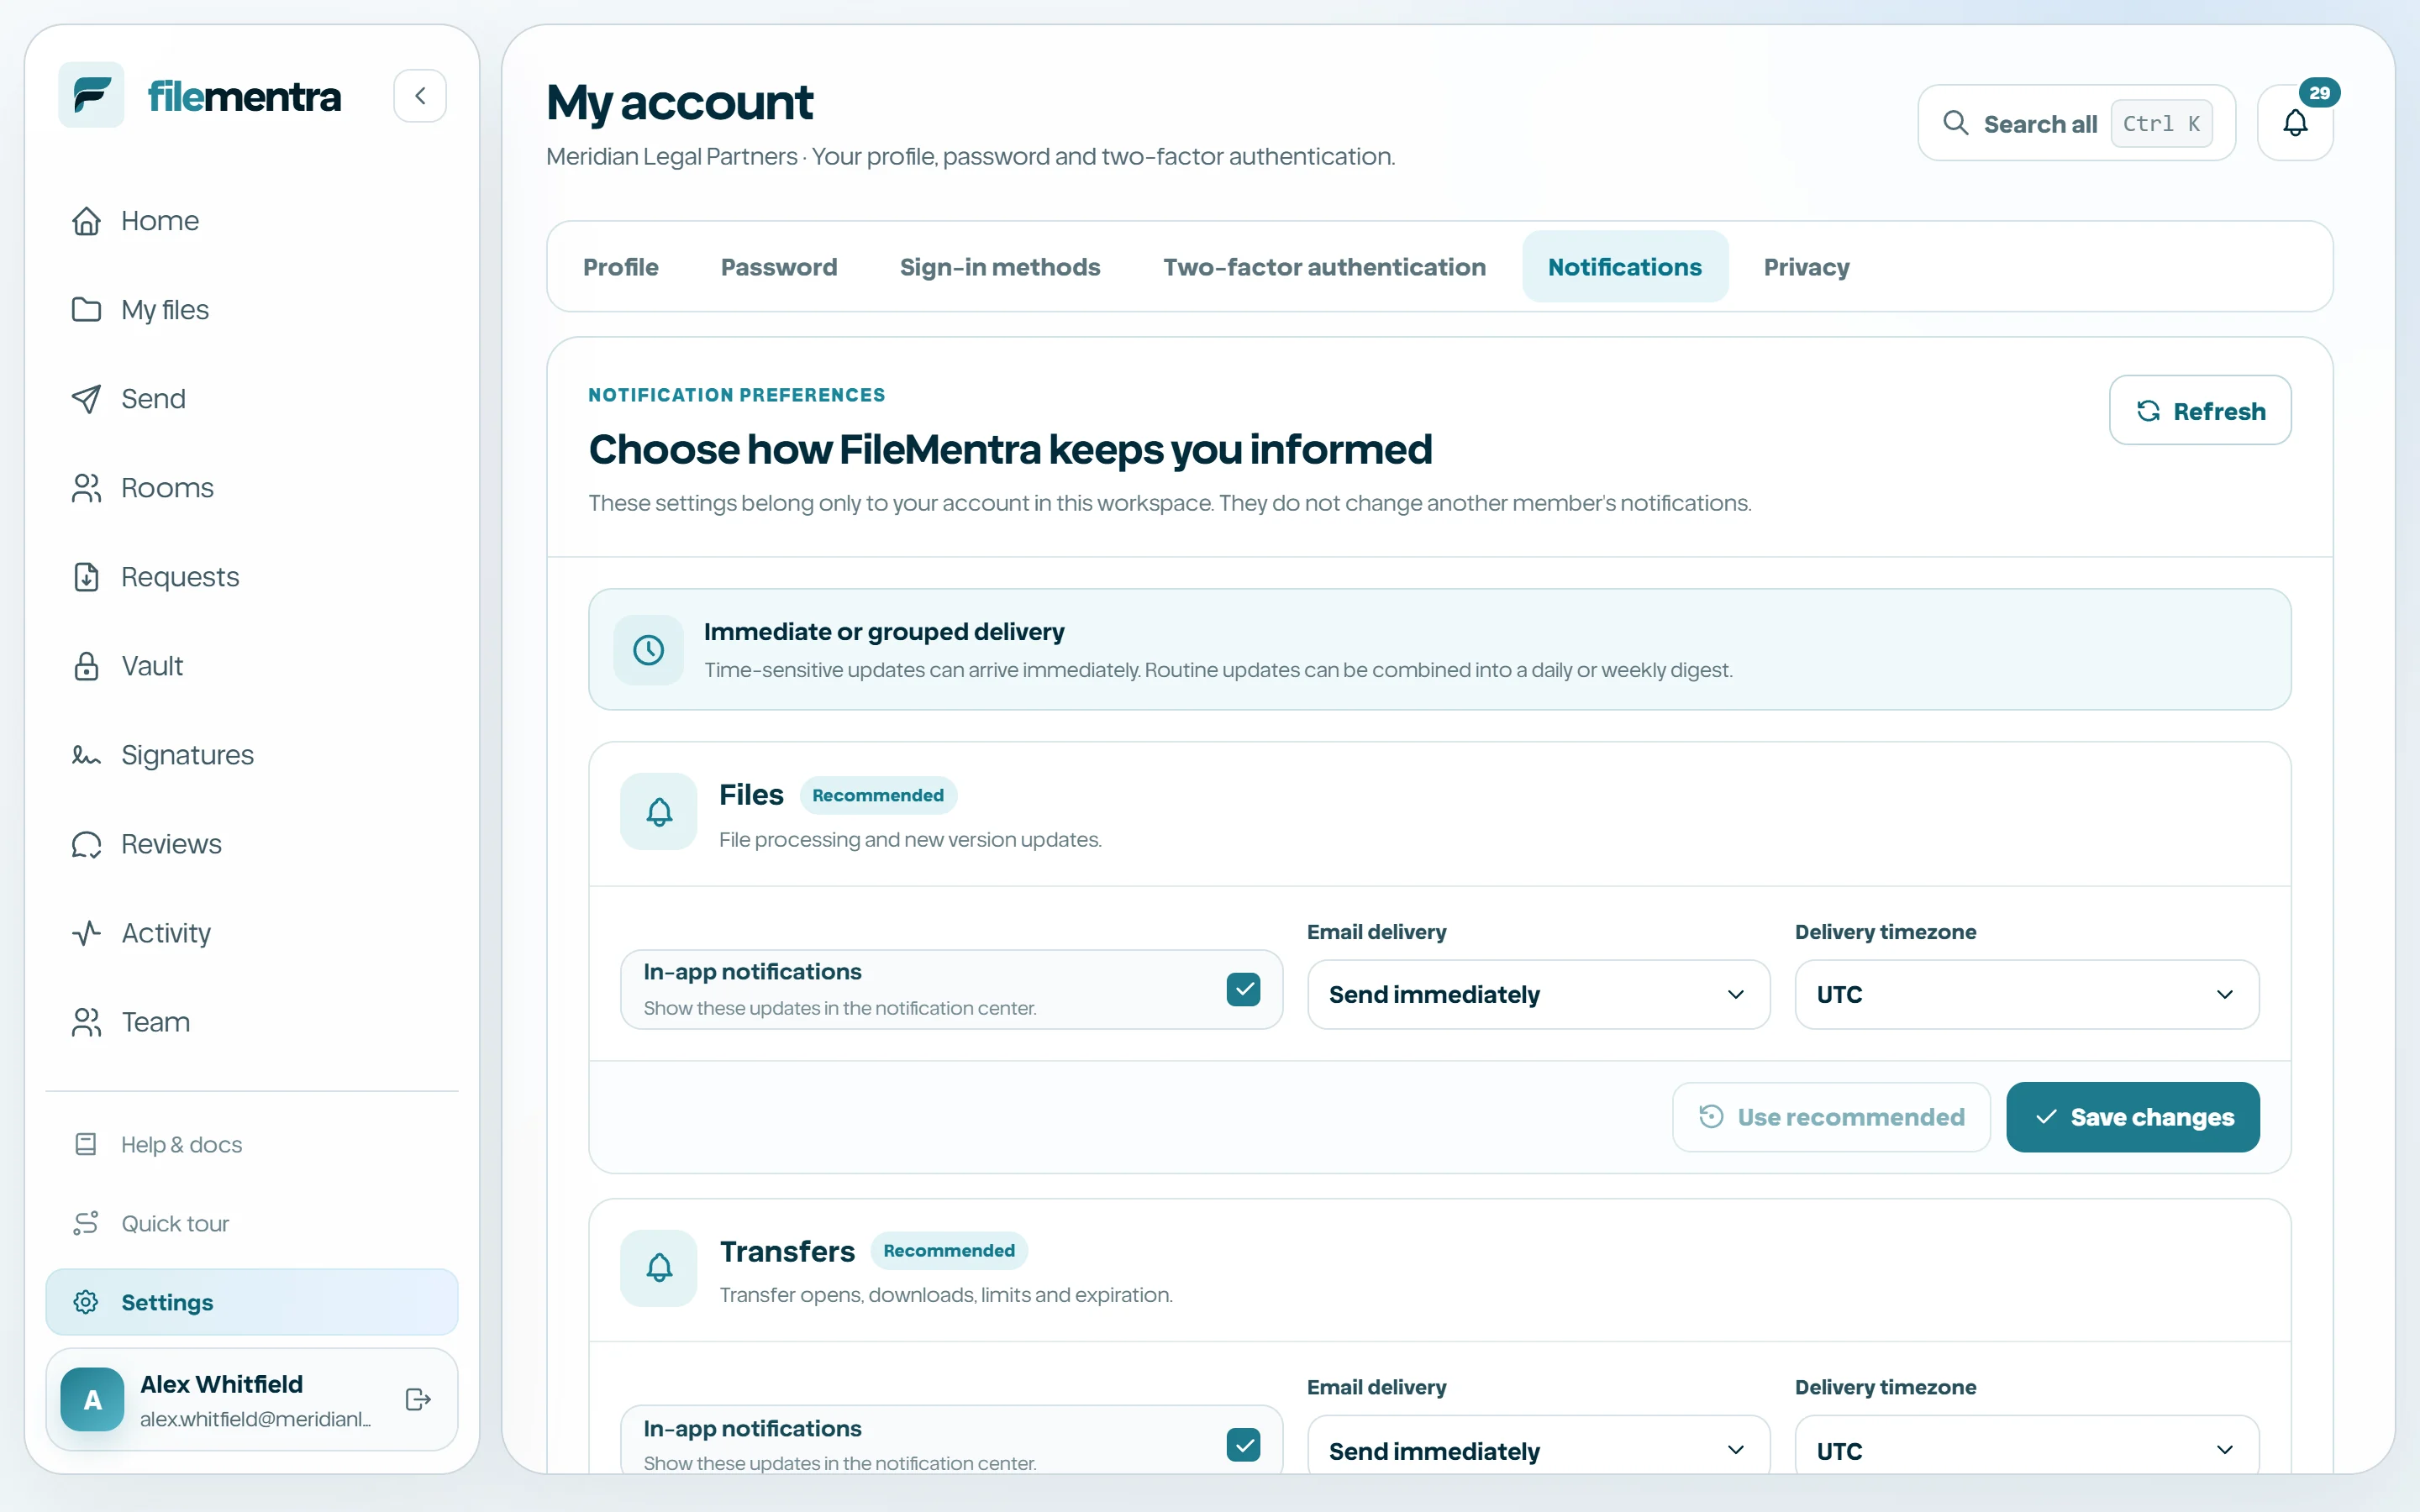This screenshot has height=1512, width=2420.
Task: Switch to the Profile tab
Action: [x=621, y=267]
